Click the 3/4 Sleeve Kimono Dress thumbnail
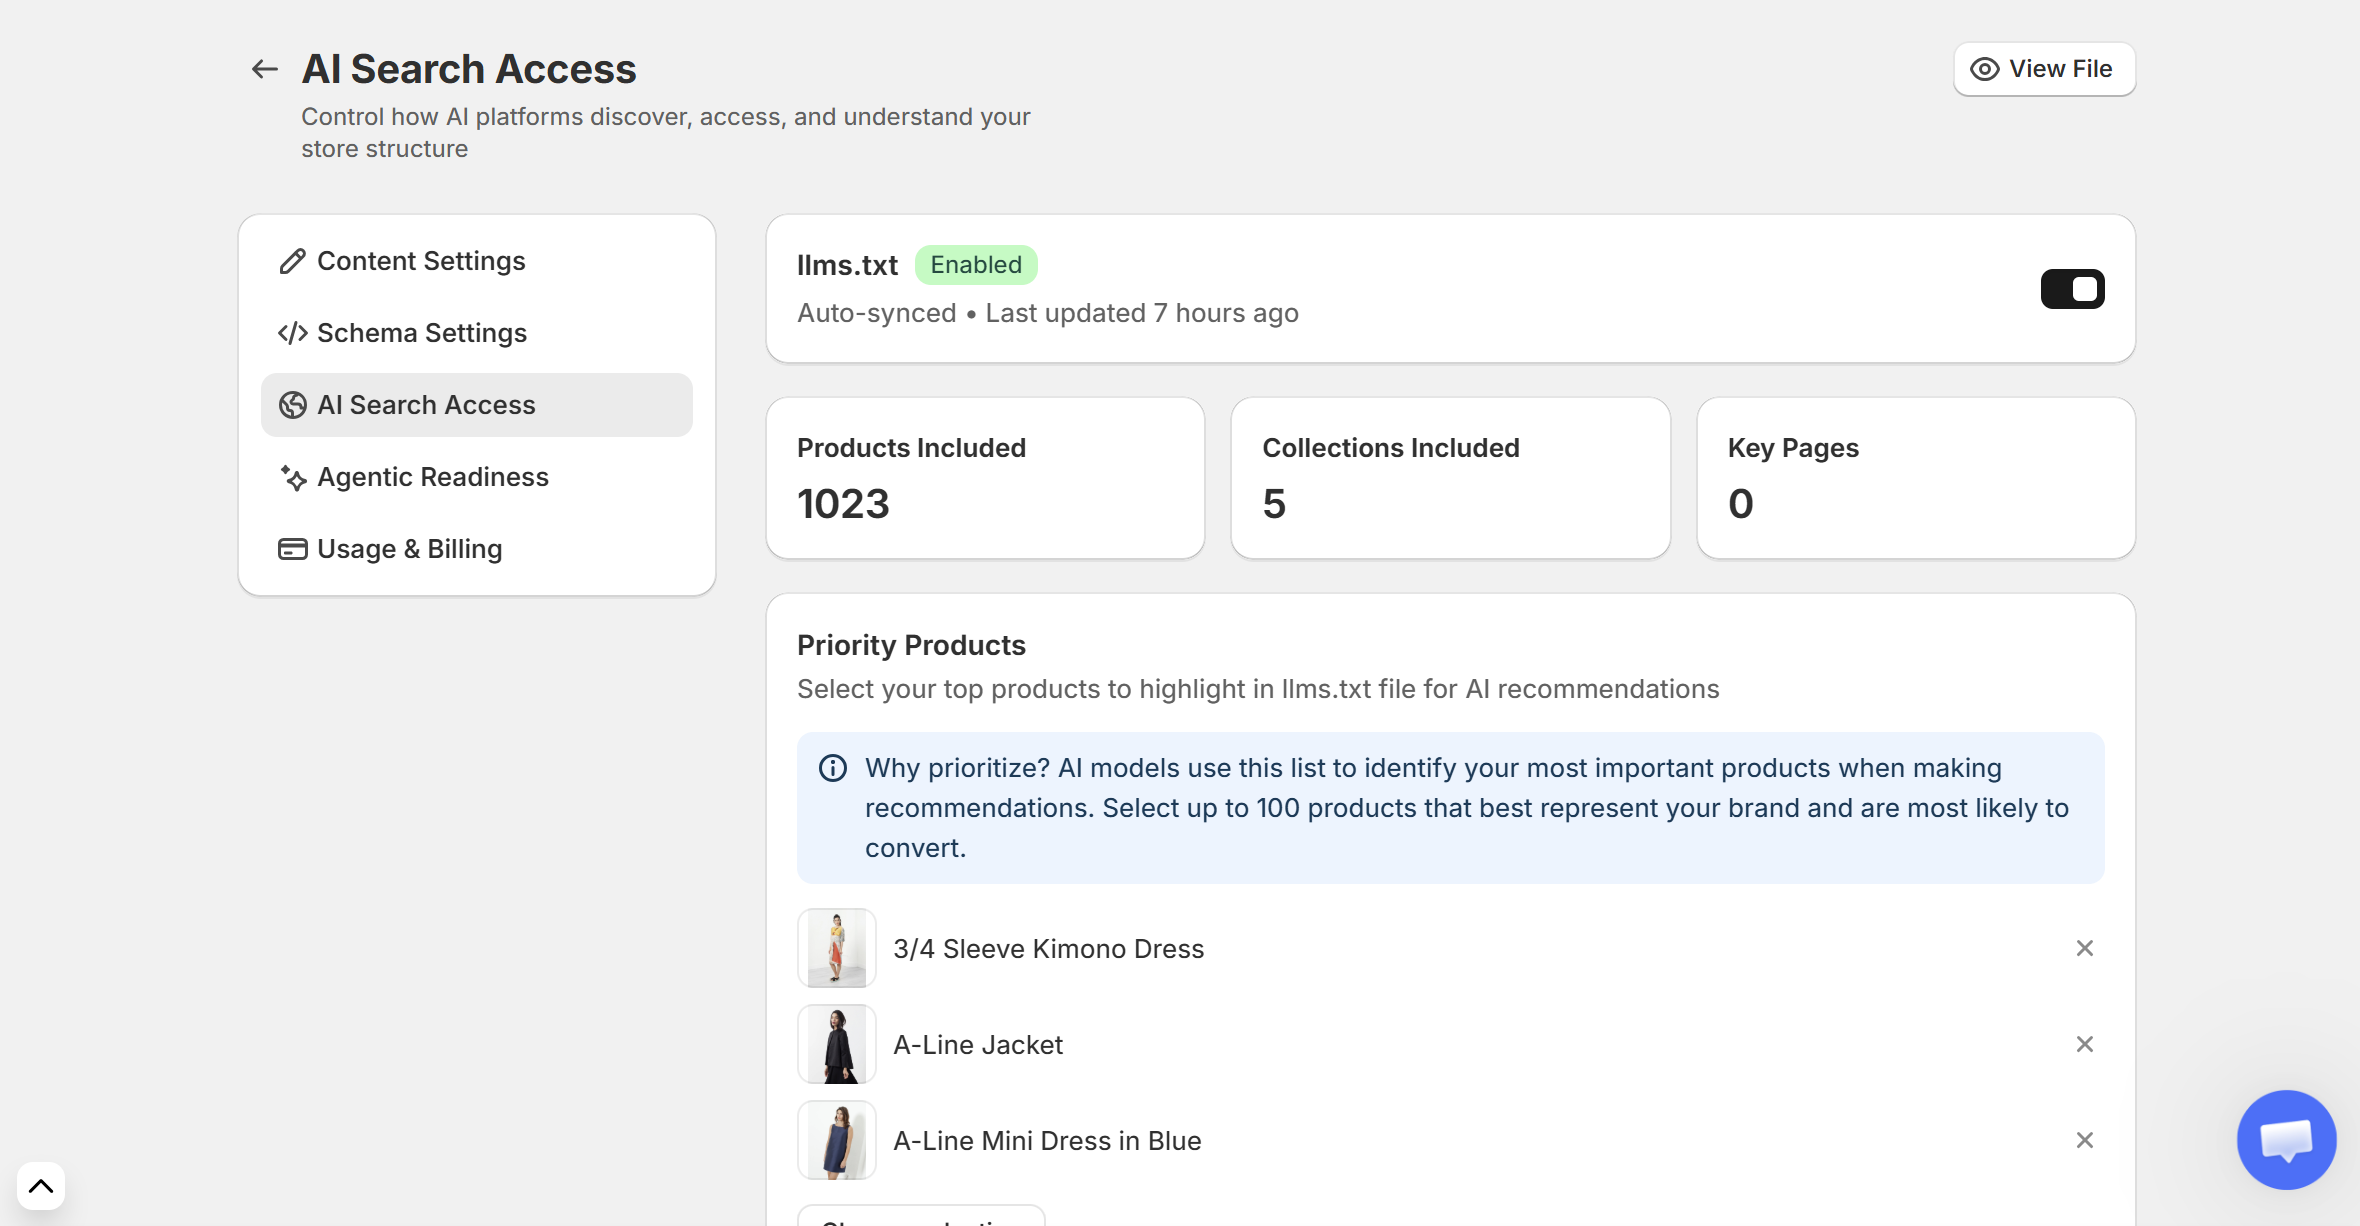This screenshot has height=1226, width=2360. [837, 948]
